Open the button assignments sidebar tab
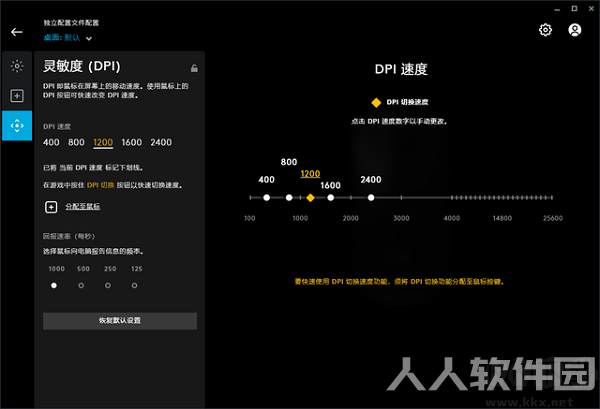The image size is (600, 409). 17,96
